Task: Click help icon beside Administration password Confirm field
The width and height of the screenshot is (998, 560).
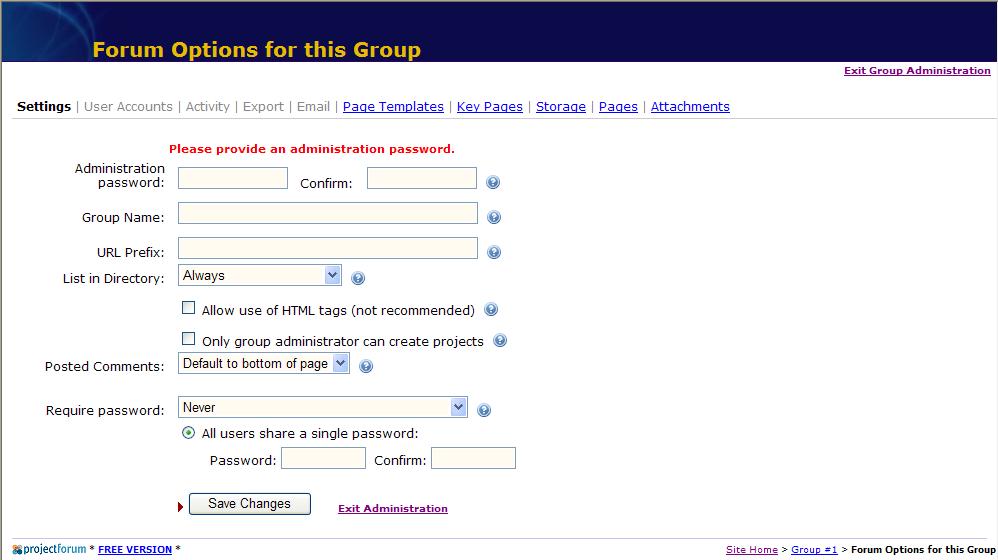Action: tap(493, 183)
